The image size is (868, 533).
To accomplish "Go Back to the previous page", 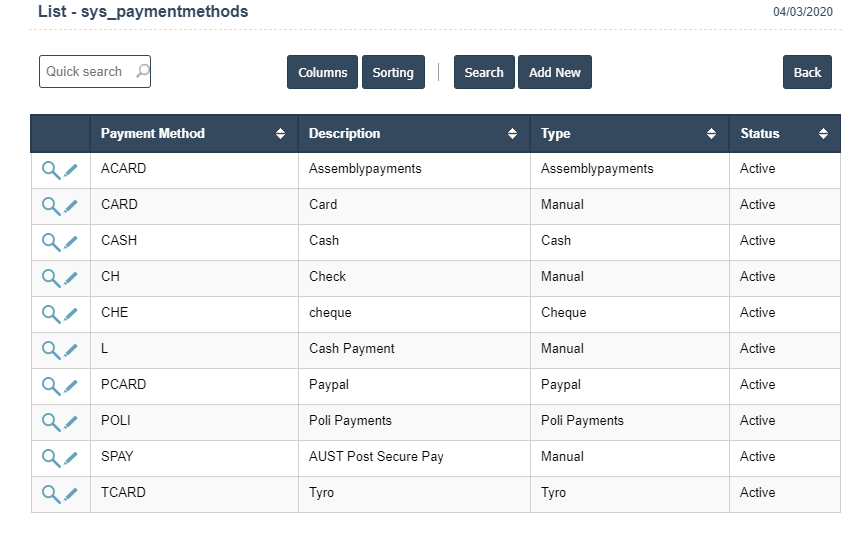I will point(807,72).
